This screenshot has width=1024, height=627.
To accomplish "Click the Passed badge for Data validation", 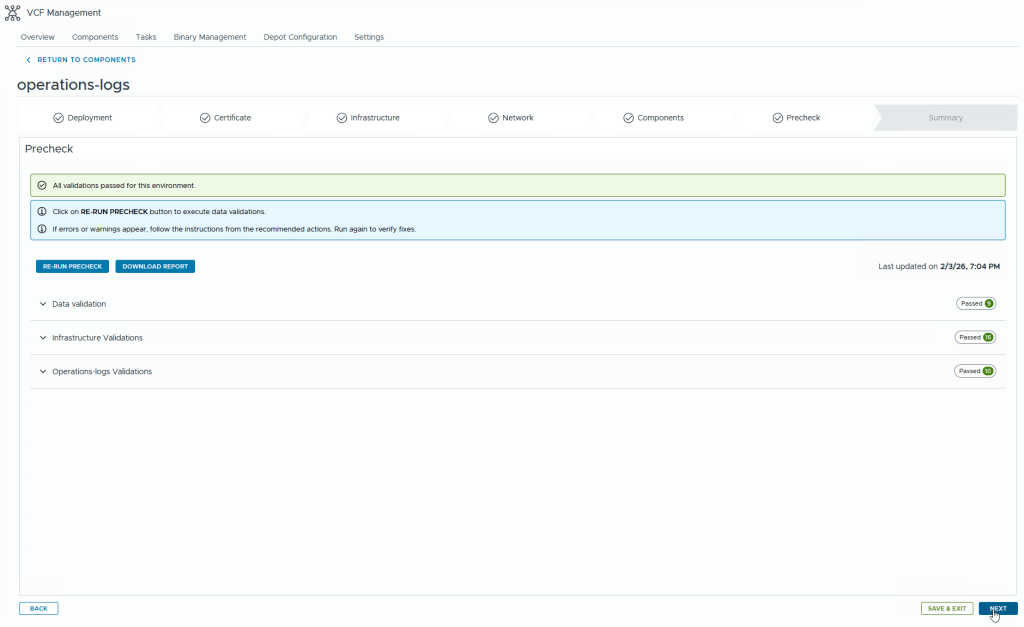I will 975,303.
